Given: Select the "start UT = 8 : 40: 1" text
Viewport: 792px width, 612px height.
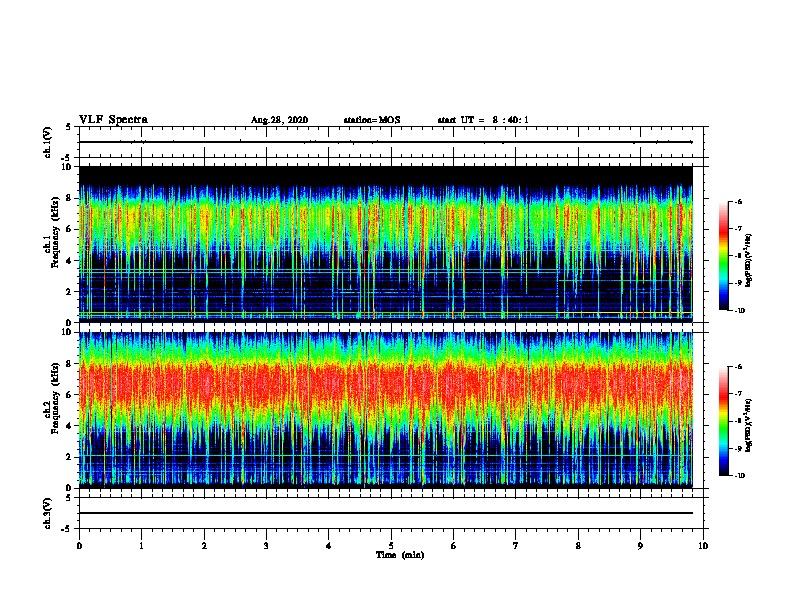Looking at the screenshot, I should coord(483,120).
